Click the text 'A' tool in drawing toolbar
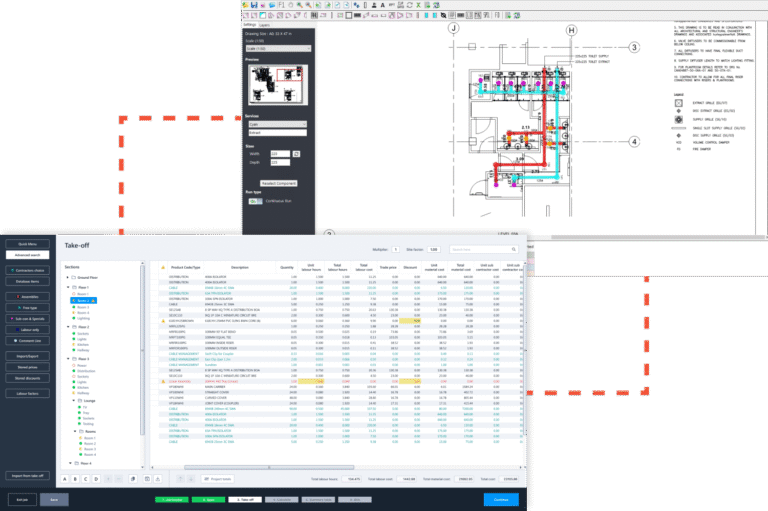 [x=383, y=5]
